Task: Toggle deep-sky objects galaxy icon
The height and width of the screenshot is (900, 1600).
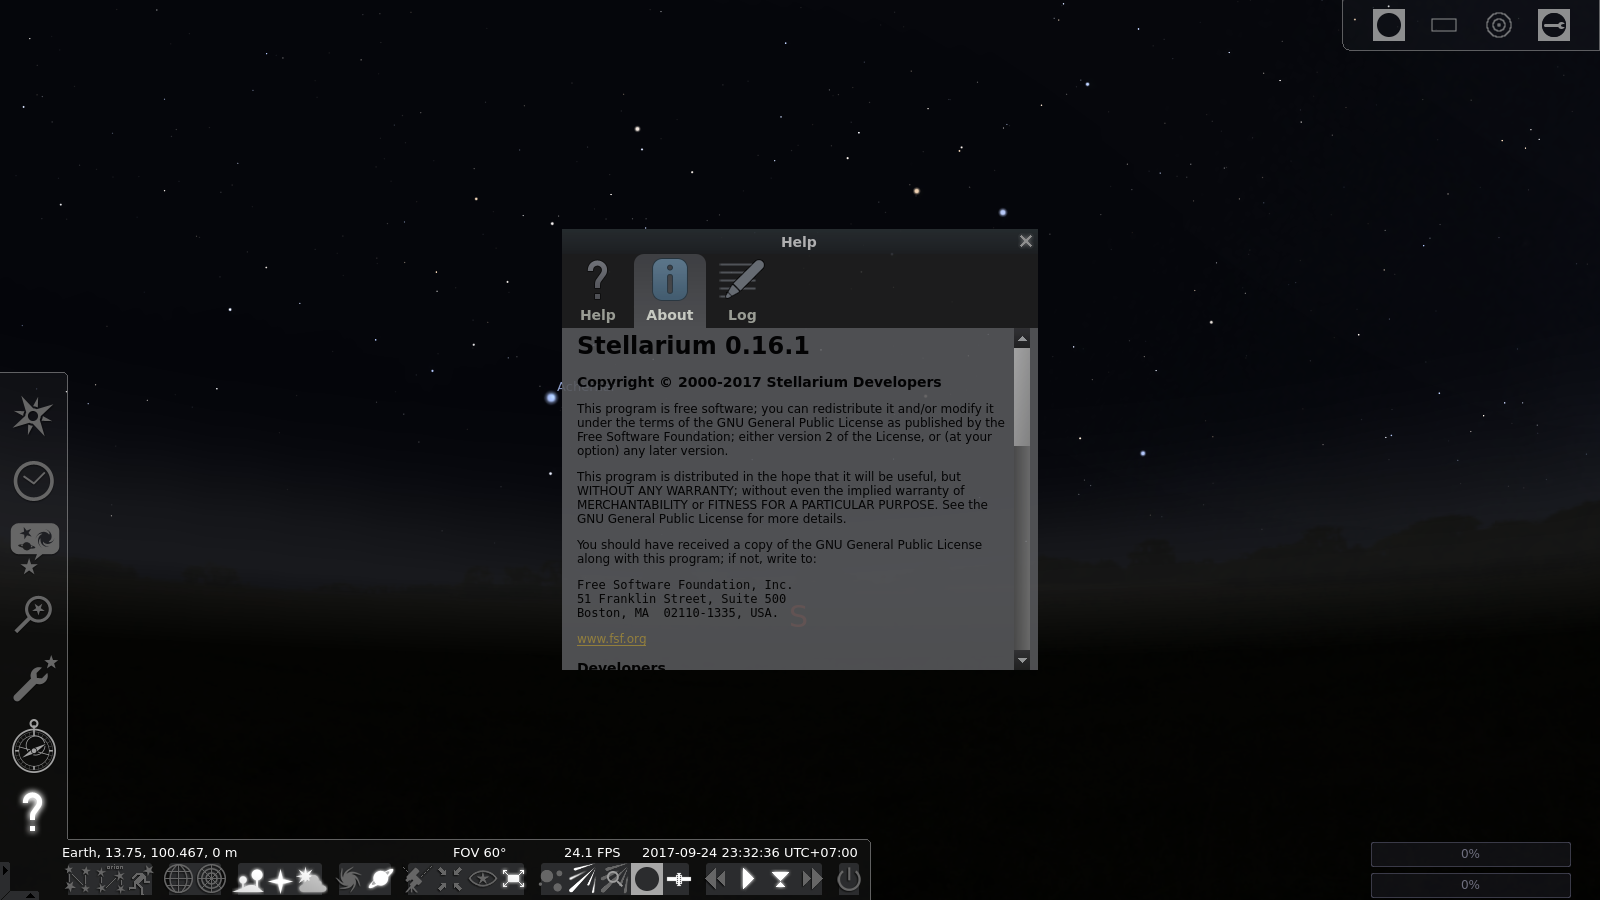Action: click(x=349, y=879)
